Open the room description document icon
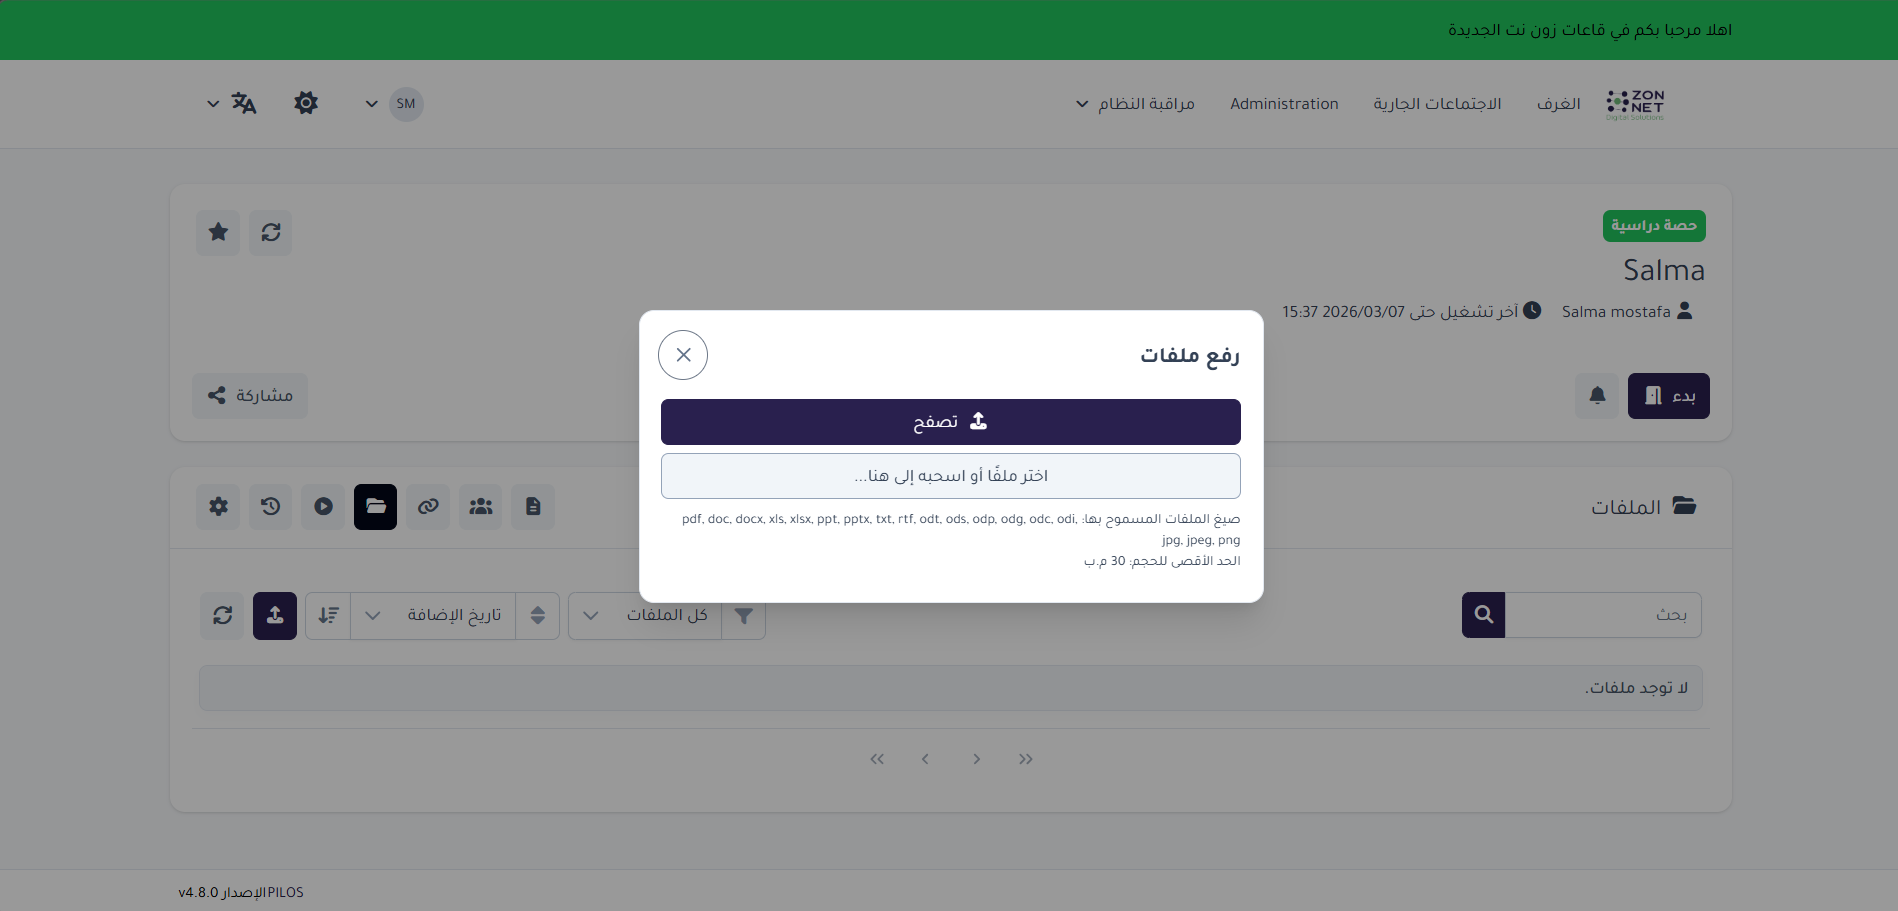 [x=533, y=507]
